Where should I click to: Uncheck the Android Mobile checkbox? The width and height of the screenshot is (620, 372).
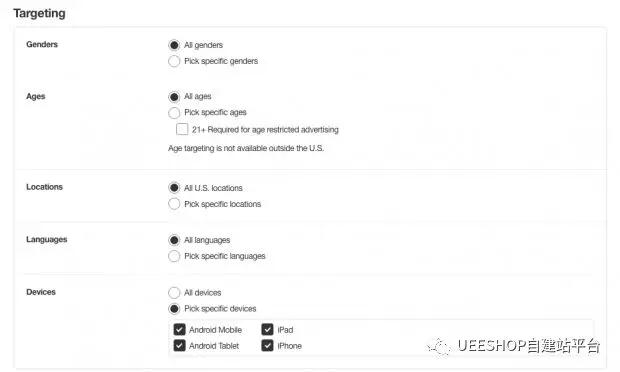[x=180, y=329]
